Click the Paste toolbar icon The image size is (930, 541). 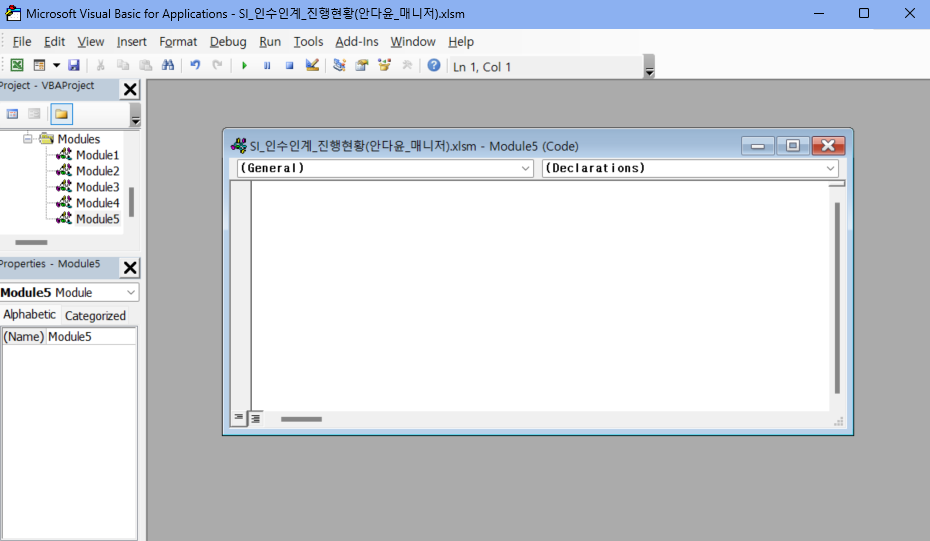(x=145, y=65)
